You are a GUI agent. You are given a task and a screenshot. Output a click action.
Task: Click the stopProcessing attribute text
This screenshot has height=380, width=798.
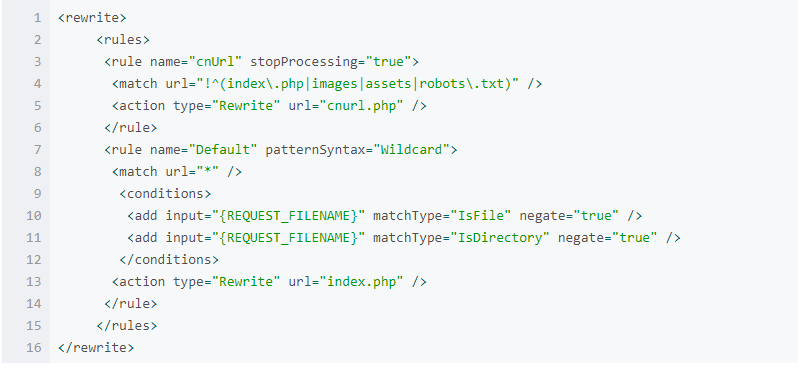point(304,62)
